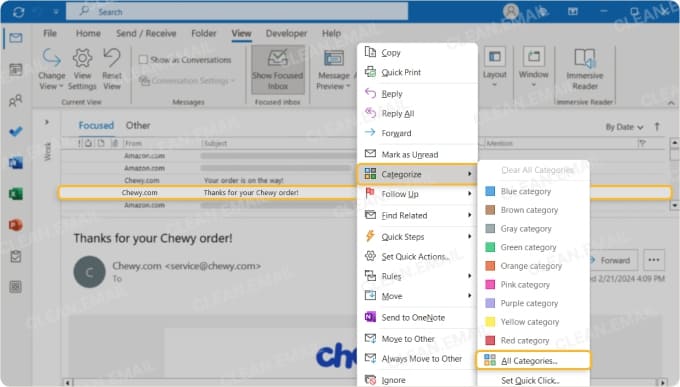Open the Mail view in left sidebar

tap(16, 38)
